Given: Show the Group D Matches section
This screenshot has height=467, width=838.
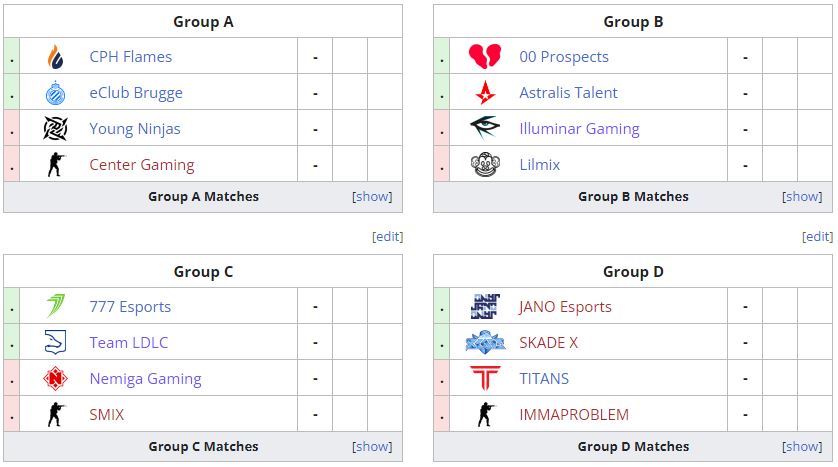Looking at the screenshot, I should (x=803, y=447).
